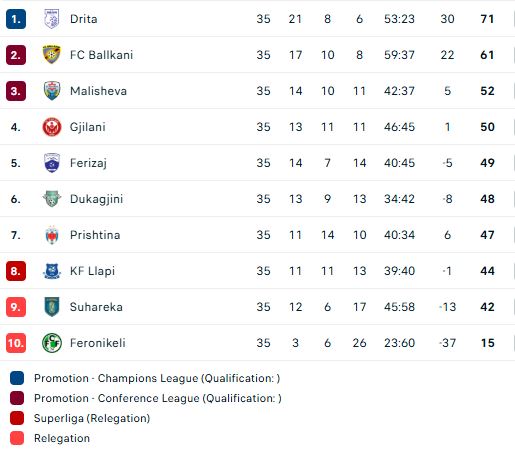The width and height of the screenshot is (515, 457).
Task: Open the FC Ballkani team page
Action: coord(101,55)
